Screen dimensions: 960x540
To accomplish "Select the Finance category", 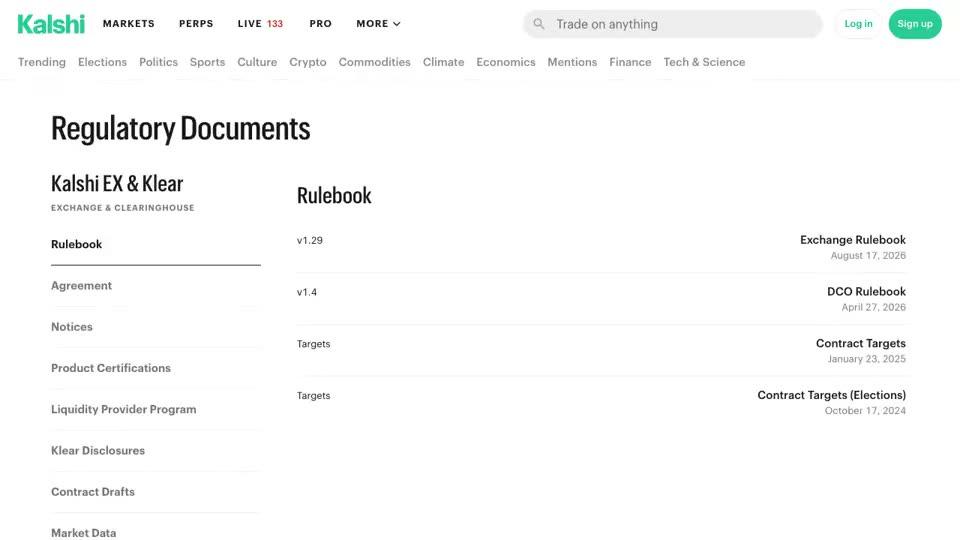I will tap(630, 62).
